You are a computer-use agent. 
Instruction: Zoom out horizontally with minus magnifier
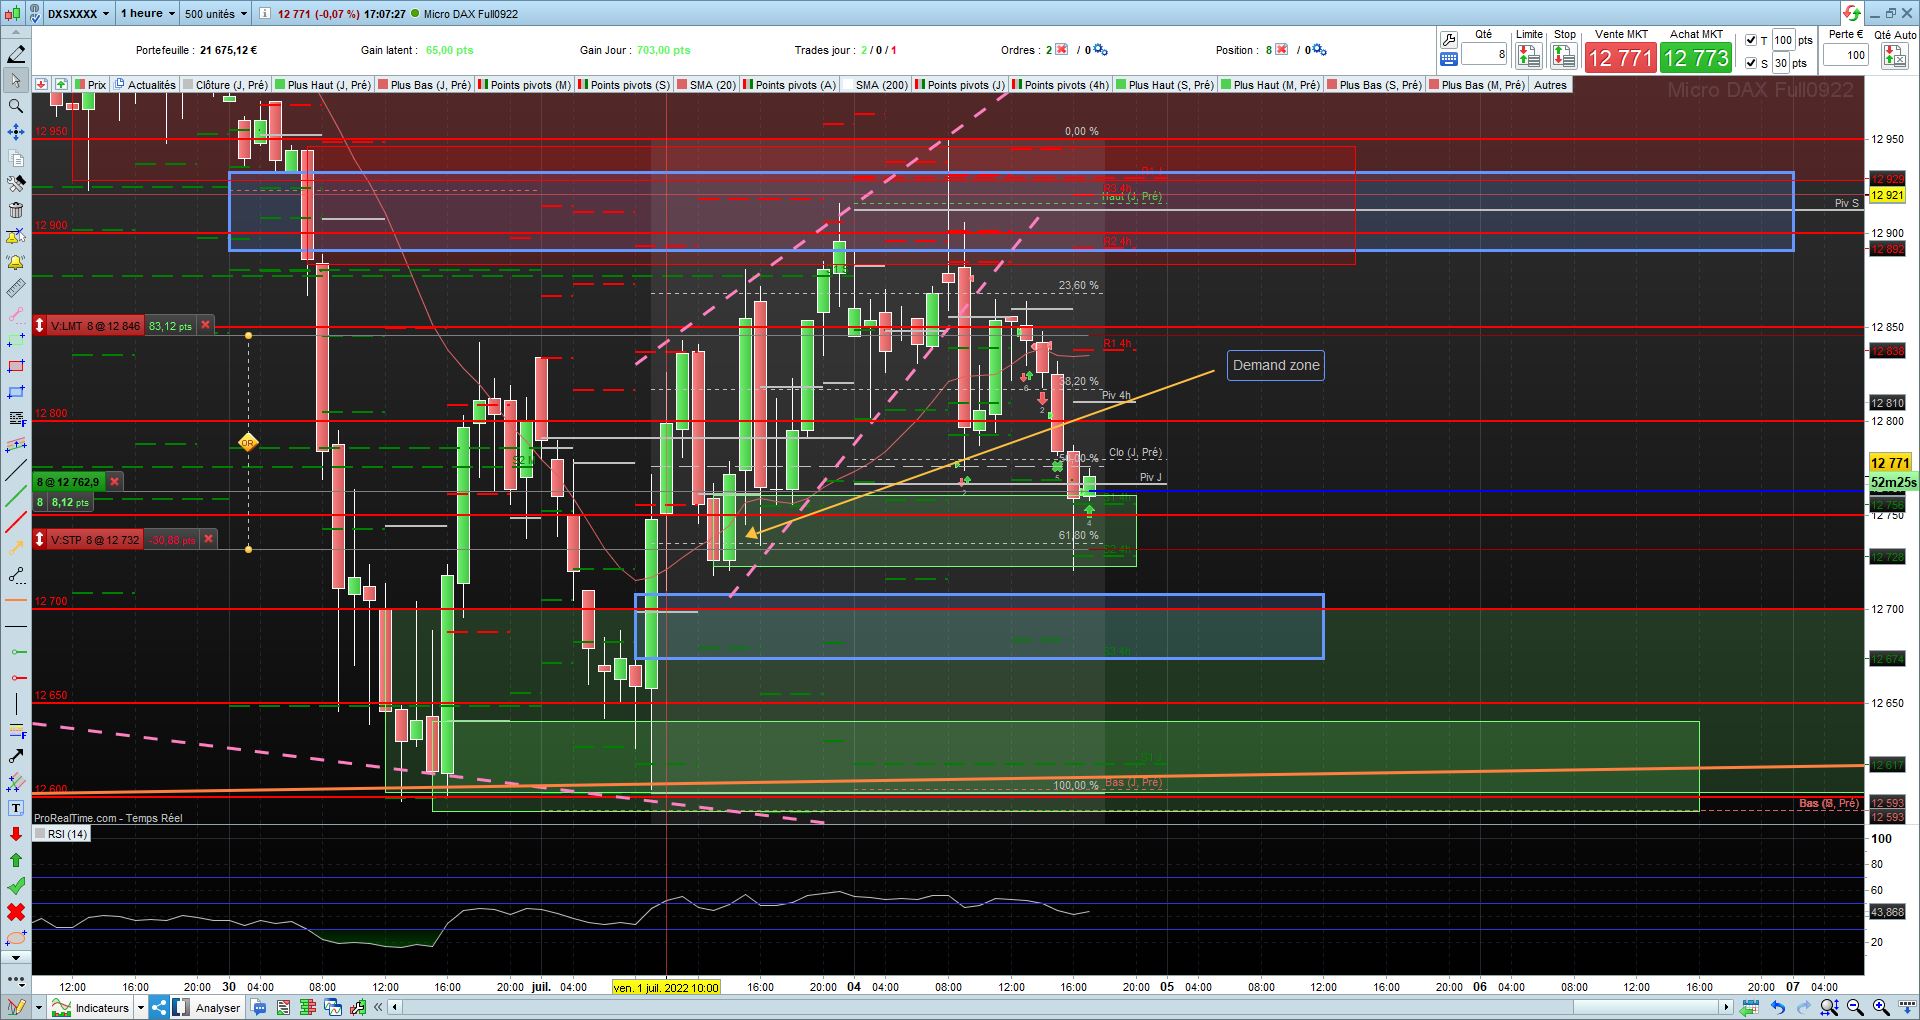pyautogui.click(x=1855, y=1007)
